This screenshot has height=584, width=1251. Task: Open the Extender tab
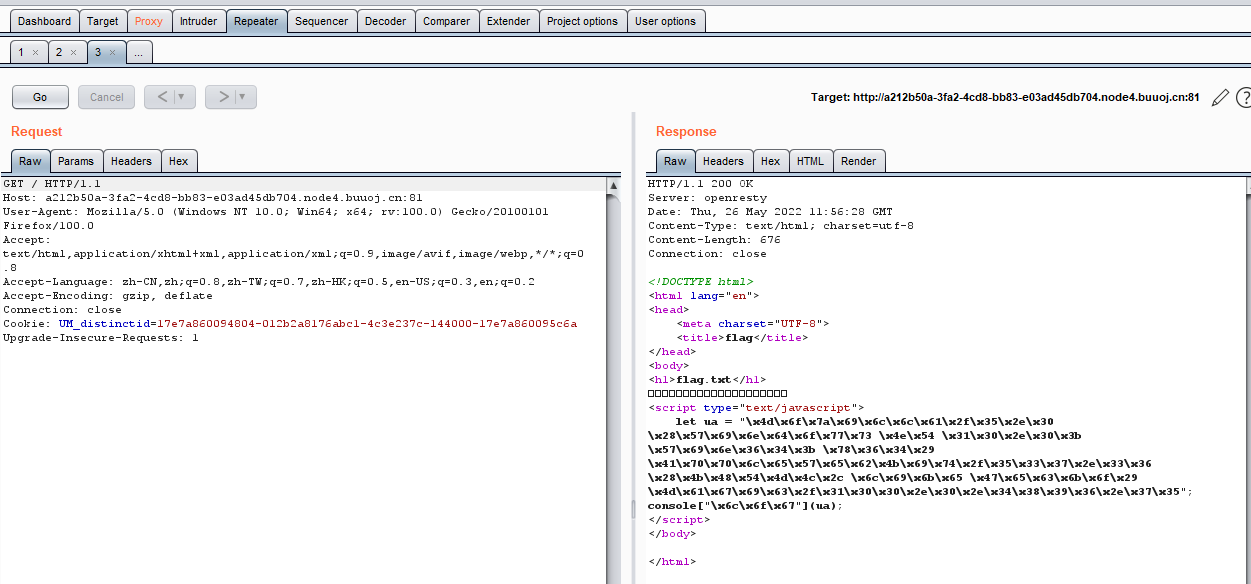tap(509, 21)
